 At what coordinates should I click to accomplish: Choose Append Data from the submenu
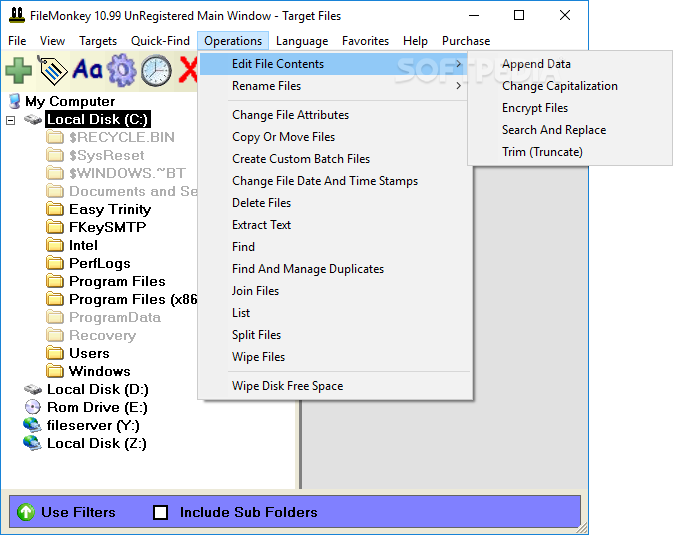point(570,64)
